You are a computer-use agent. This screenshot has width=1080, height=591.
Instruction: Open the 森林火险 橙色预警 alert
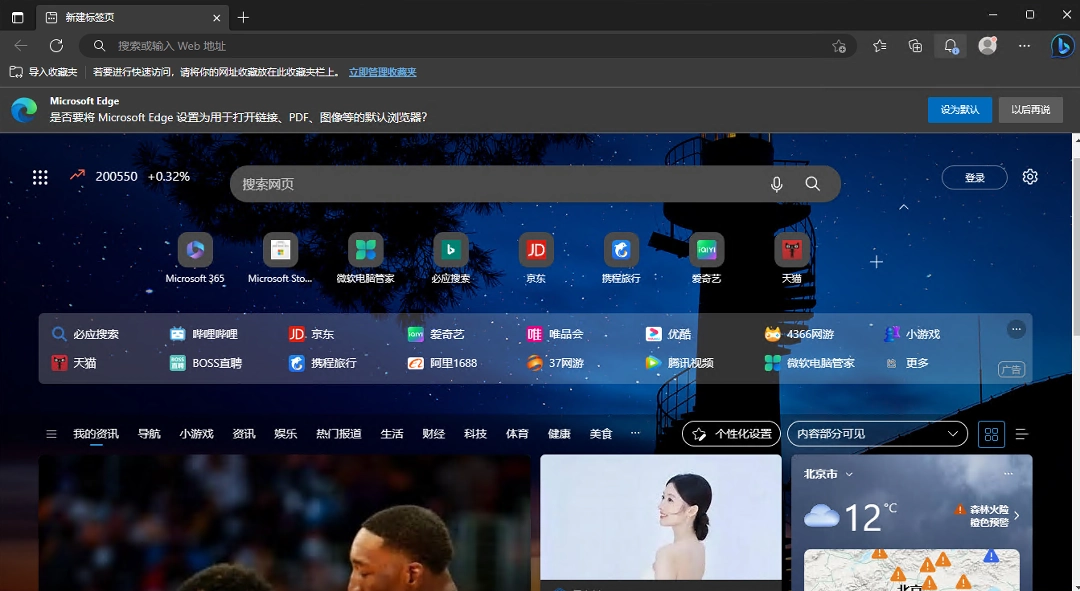pyautogui.click(x=987, y=516)
